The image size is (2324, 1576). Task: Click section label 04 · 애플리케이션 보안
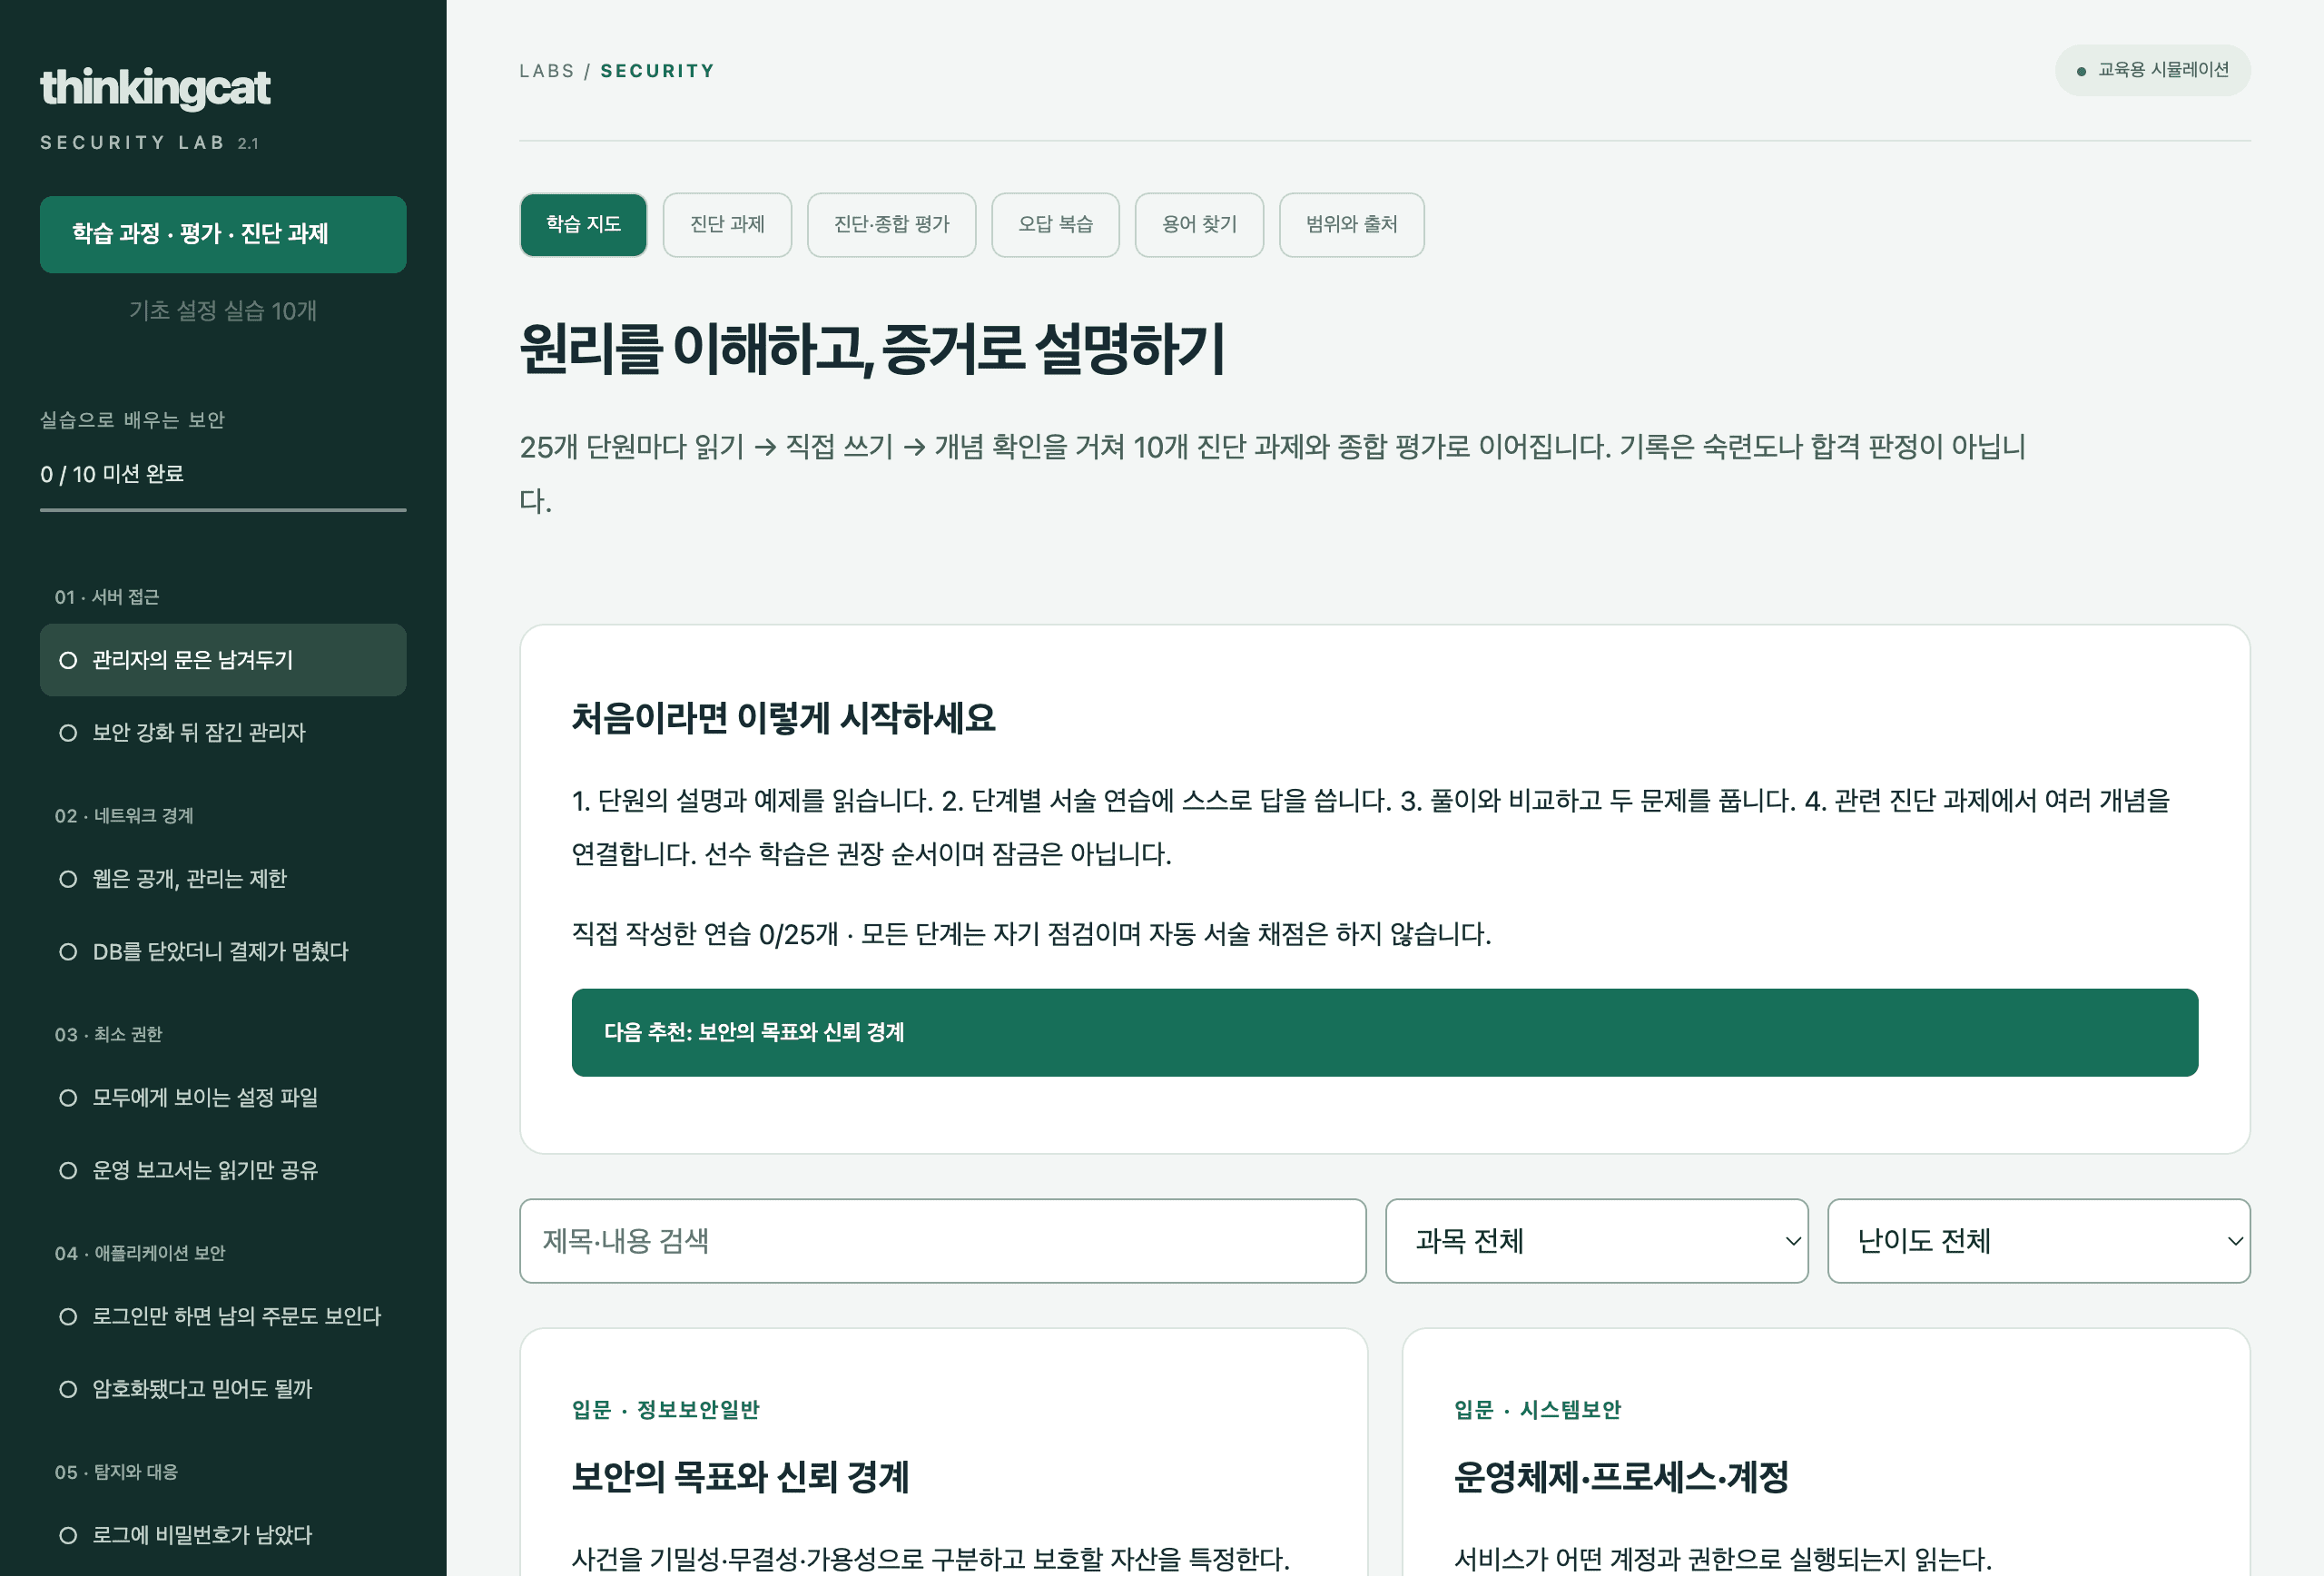pos(140,1254)
